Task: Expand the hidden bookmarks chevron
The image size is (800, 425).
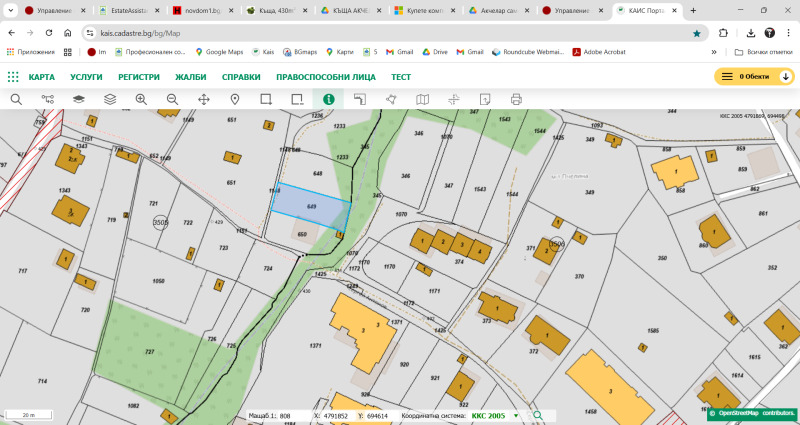Action: [x=714, y=52]
